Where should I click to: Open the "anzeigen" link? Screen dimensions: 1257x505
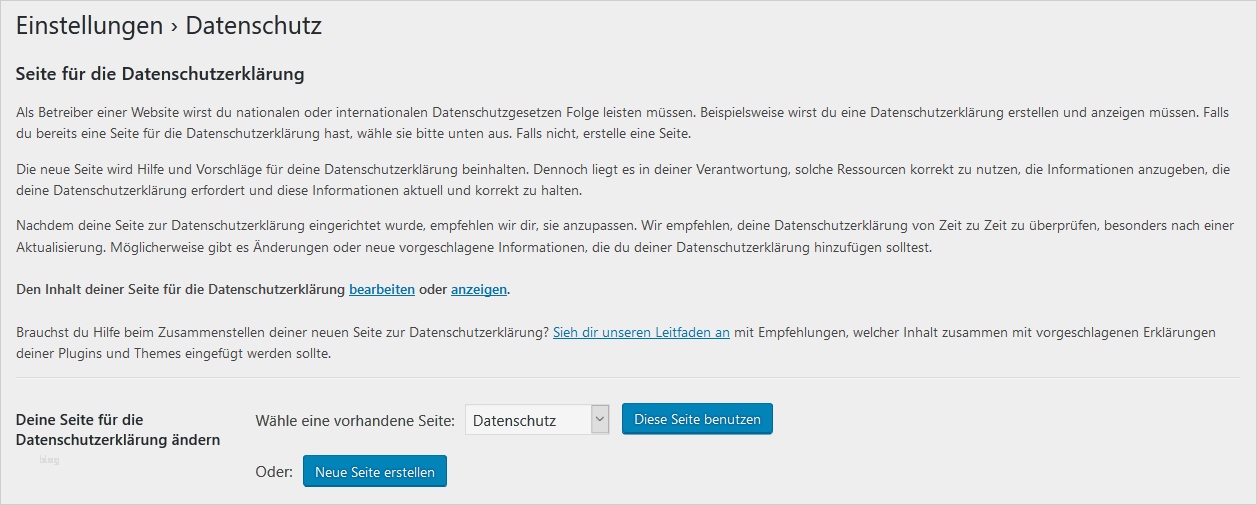pyautogui.click(x=479, y=290)
